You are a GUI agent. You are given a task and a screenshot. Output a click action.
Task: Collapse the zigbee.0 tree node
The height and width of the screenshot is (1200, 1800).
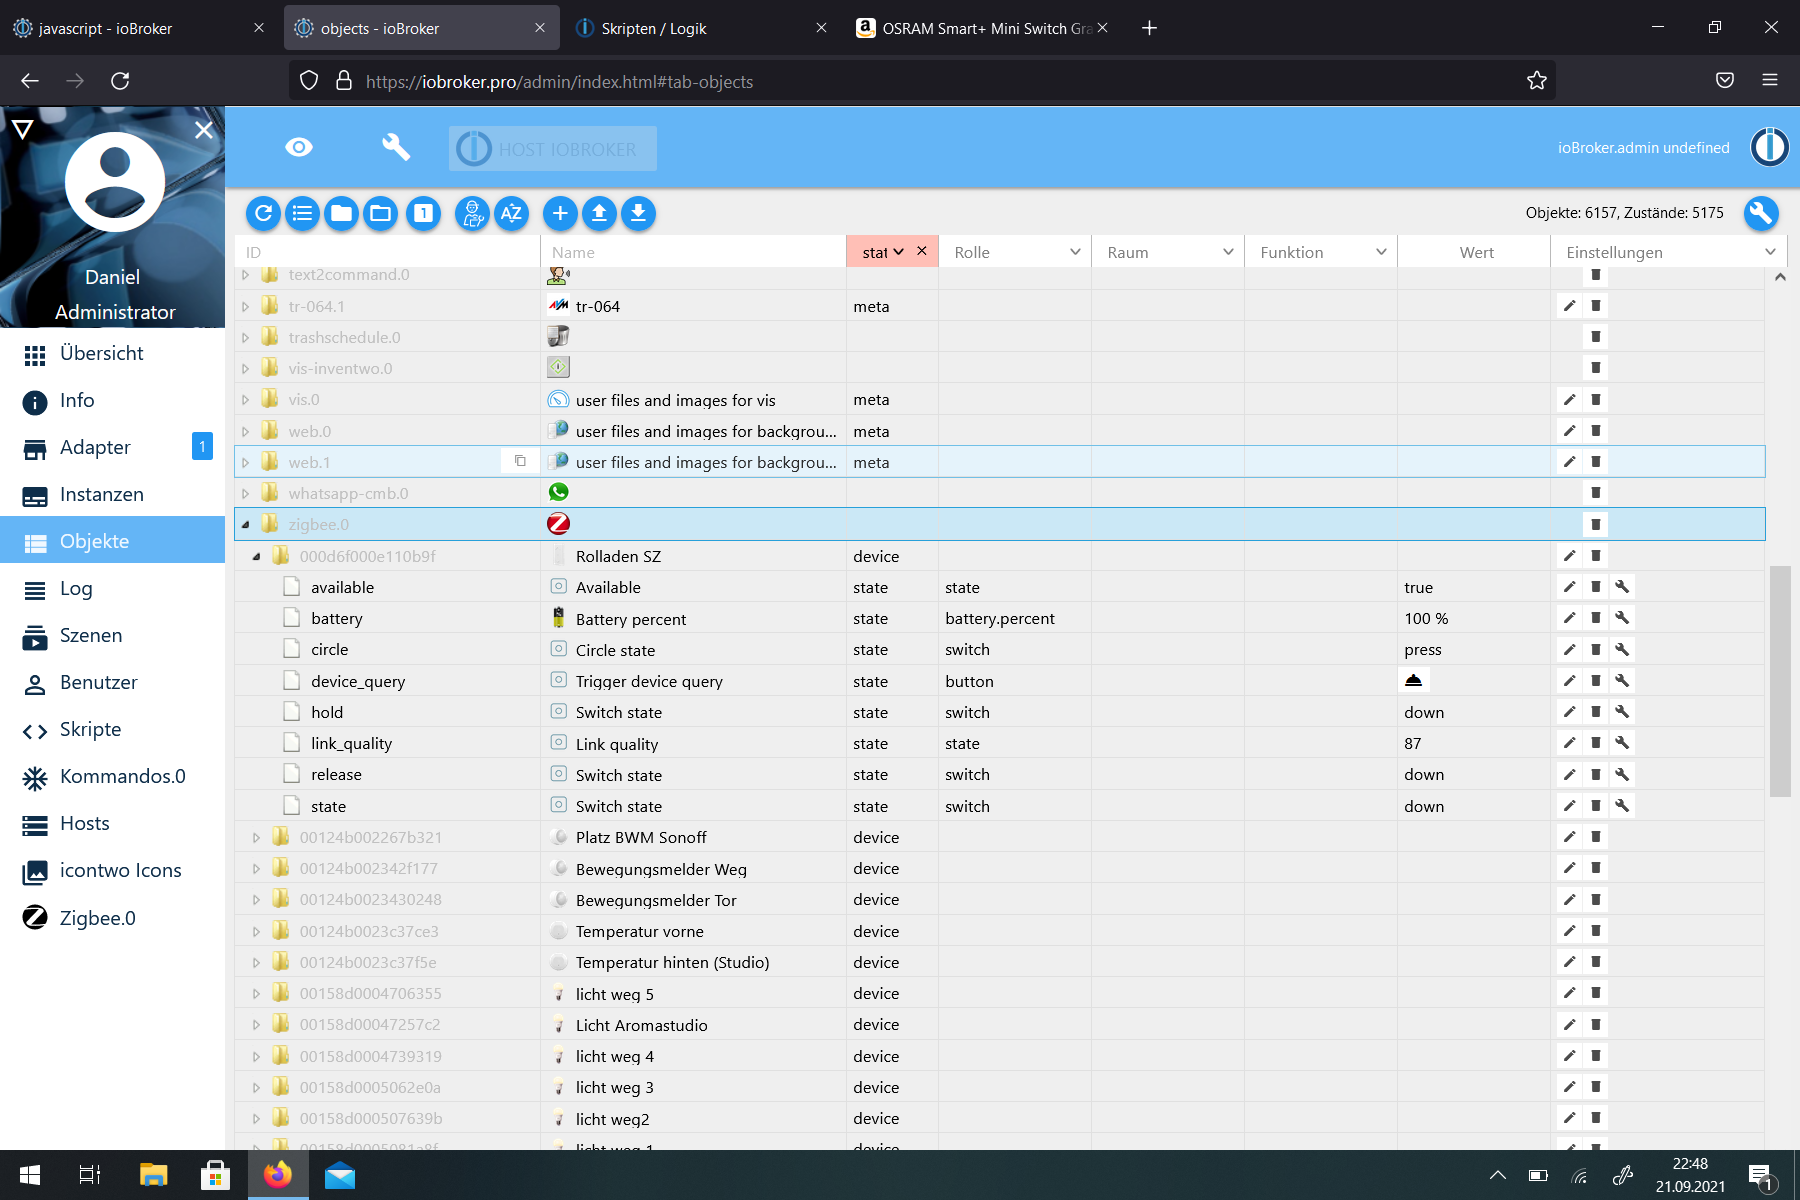click(x=246, y=525)
